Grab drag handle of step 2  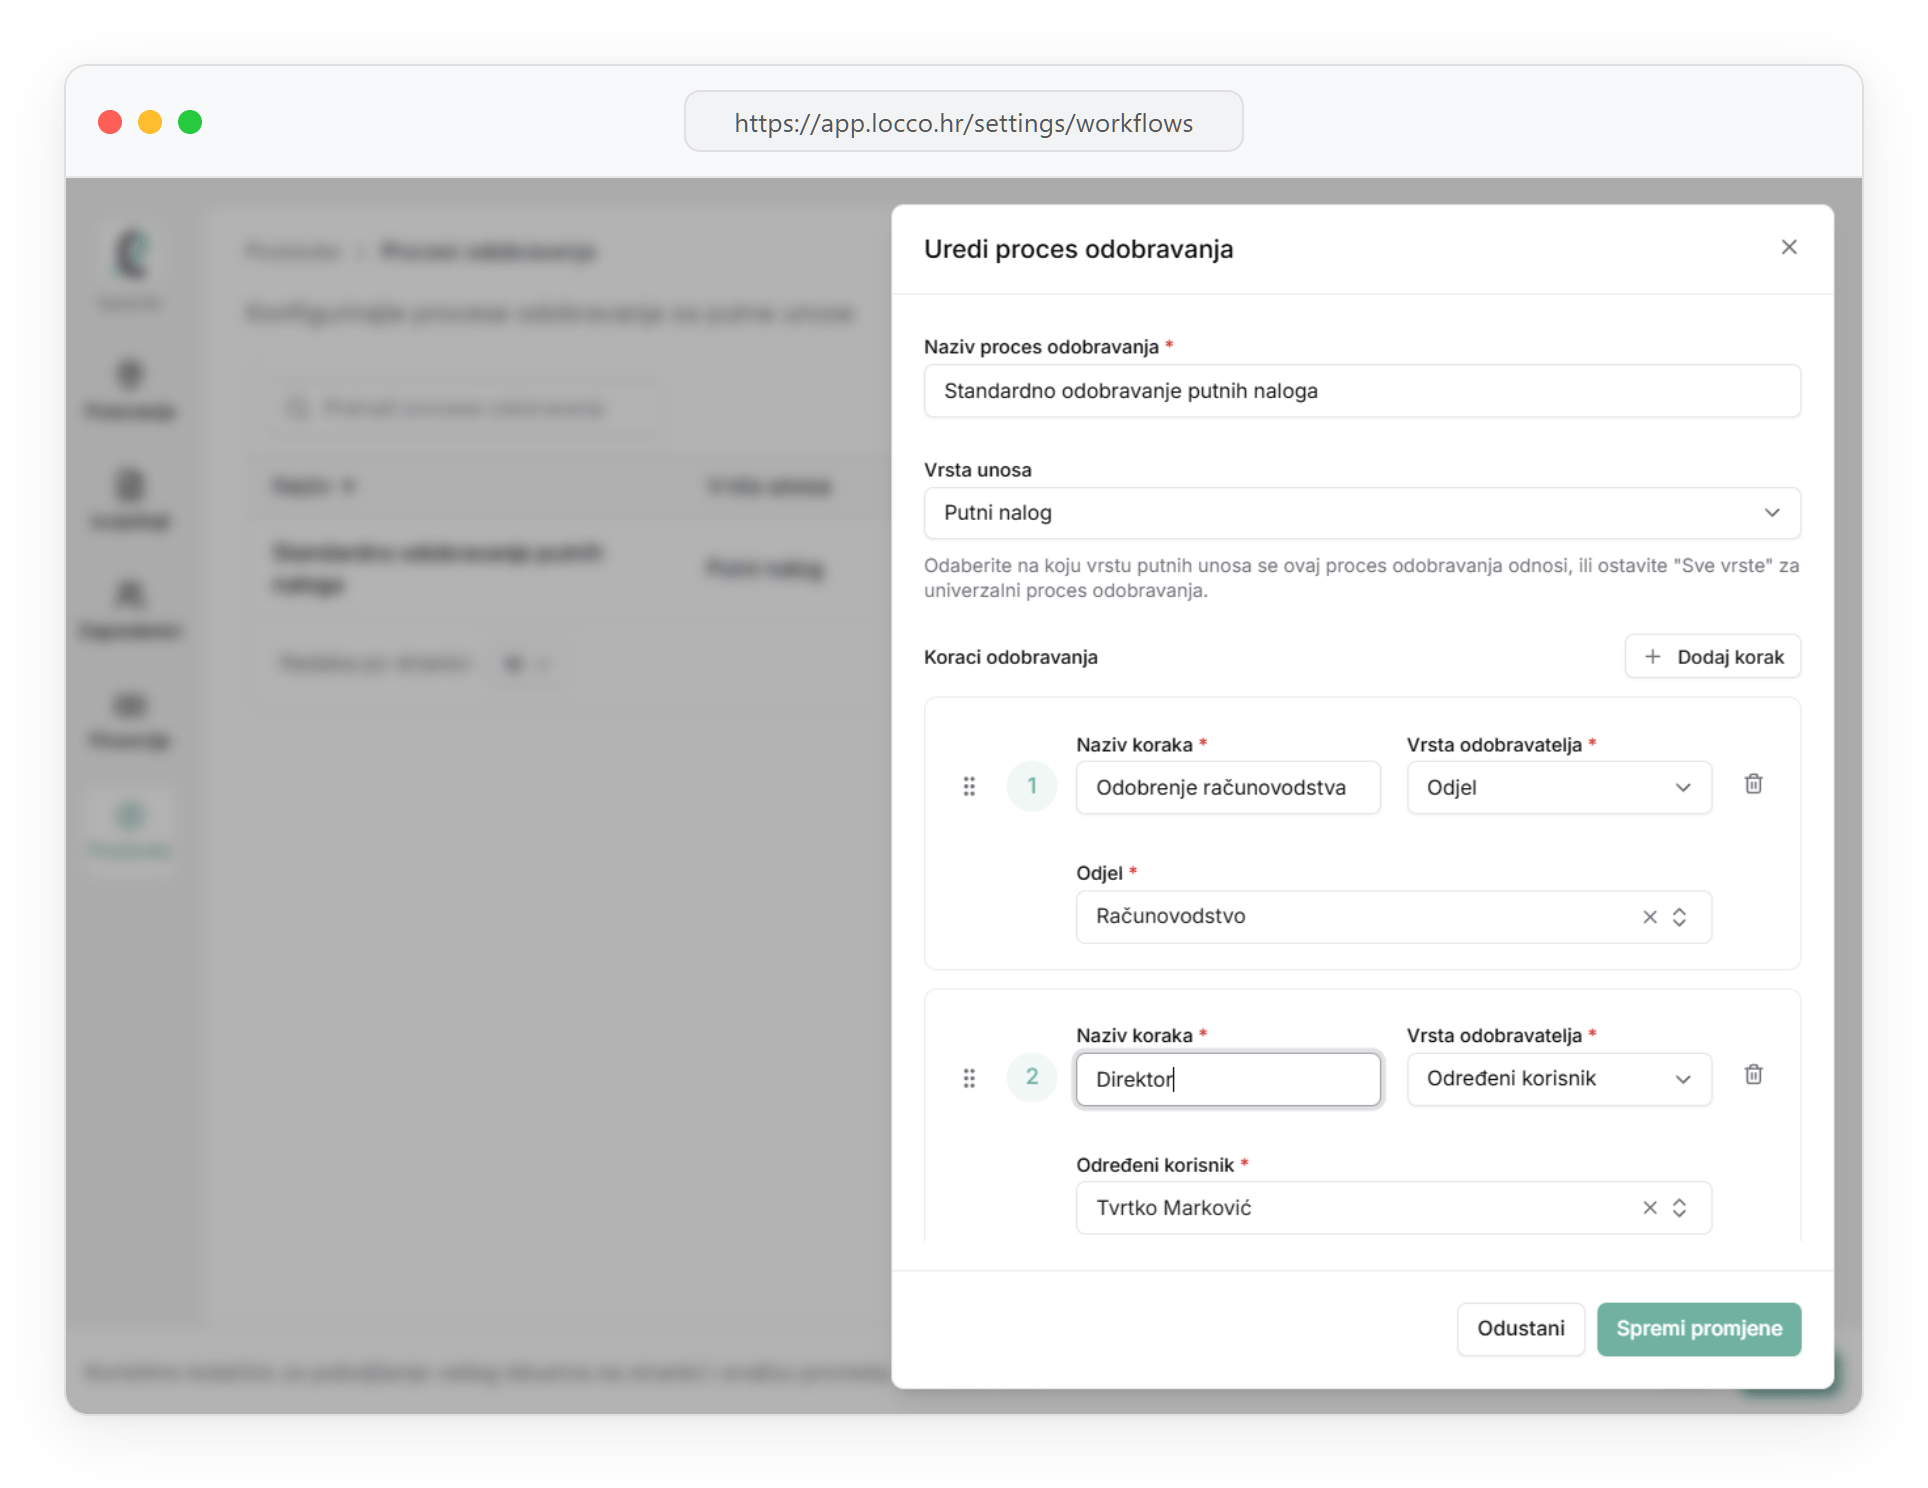click(x=969, y=1078)
